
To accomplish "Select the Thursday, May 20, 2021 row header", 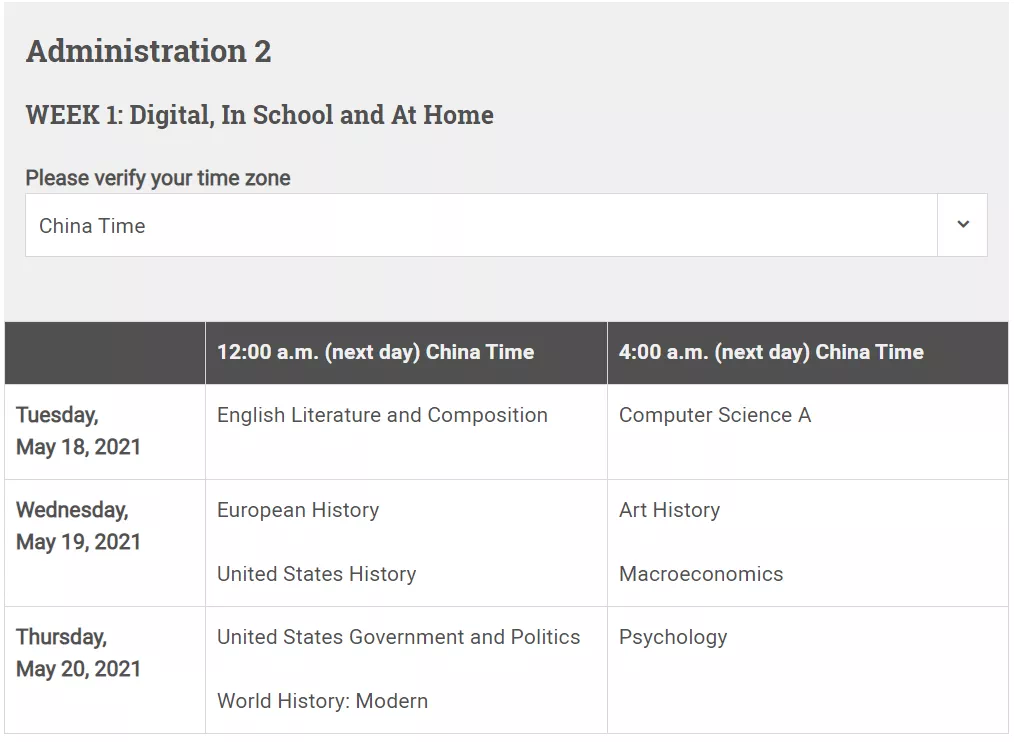I will (78, 653).
